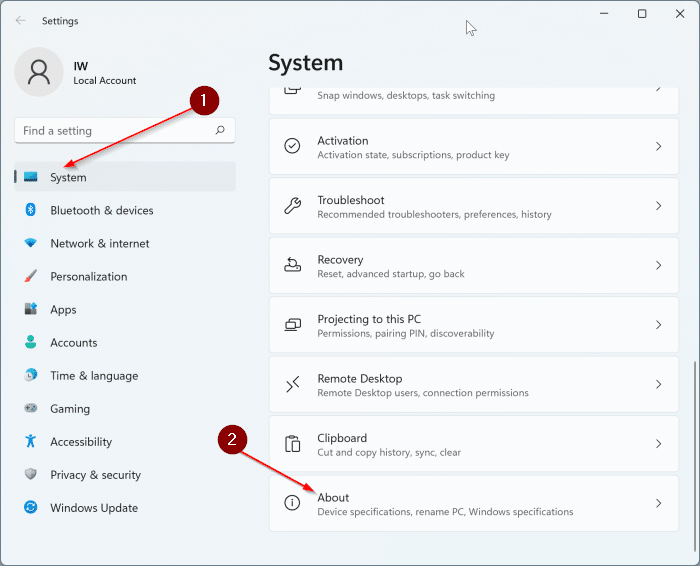This screenshot has height=566, width=700.
Task: Click the Projecting to this PC icon
Action: pos(292,325)
